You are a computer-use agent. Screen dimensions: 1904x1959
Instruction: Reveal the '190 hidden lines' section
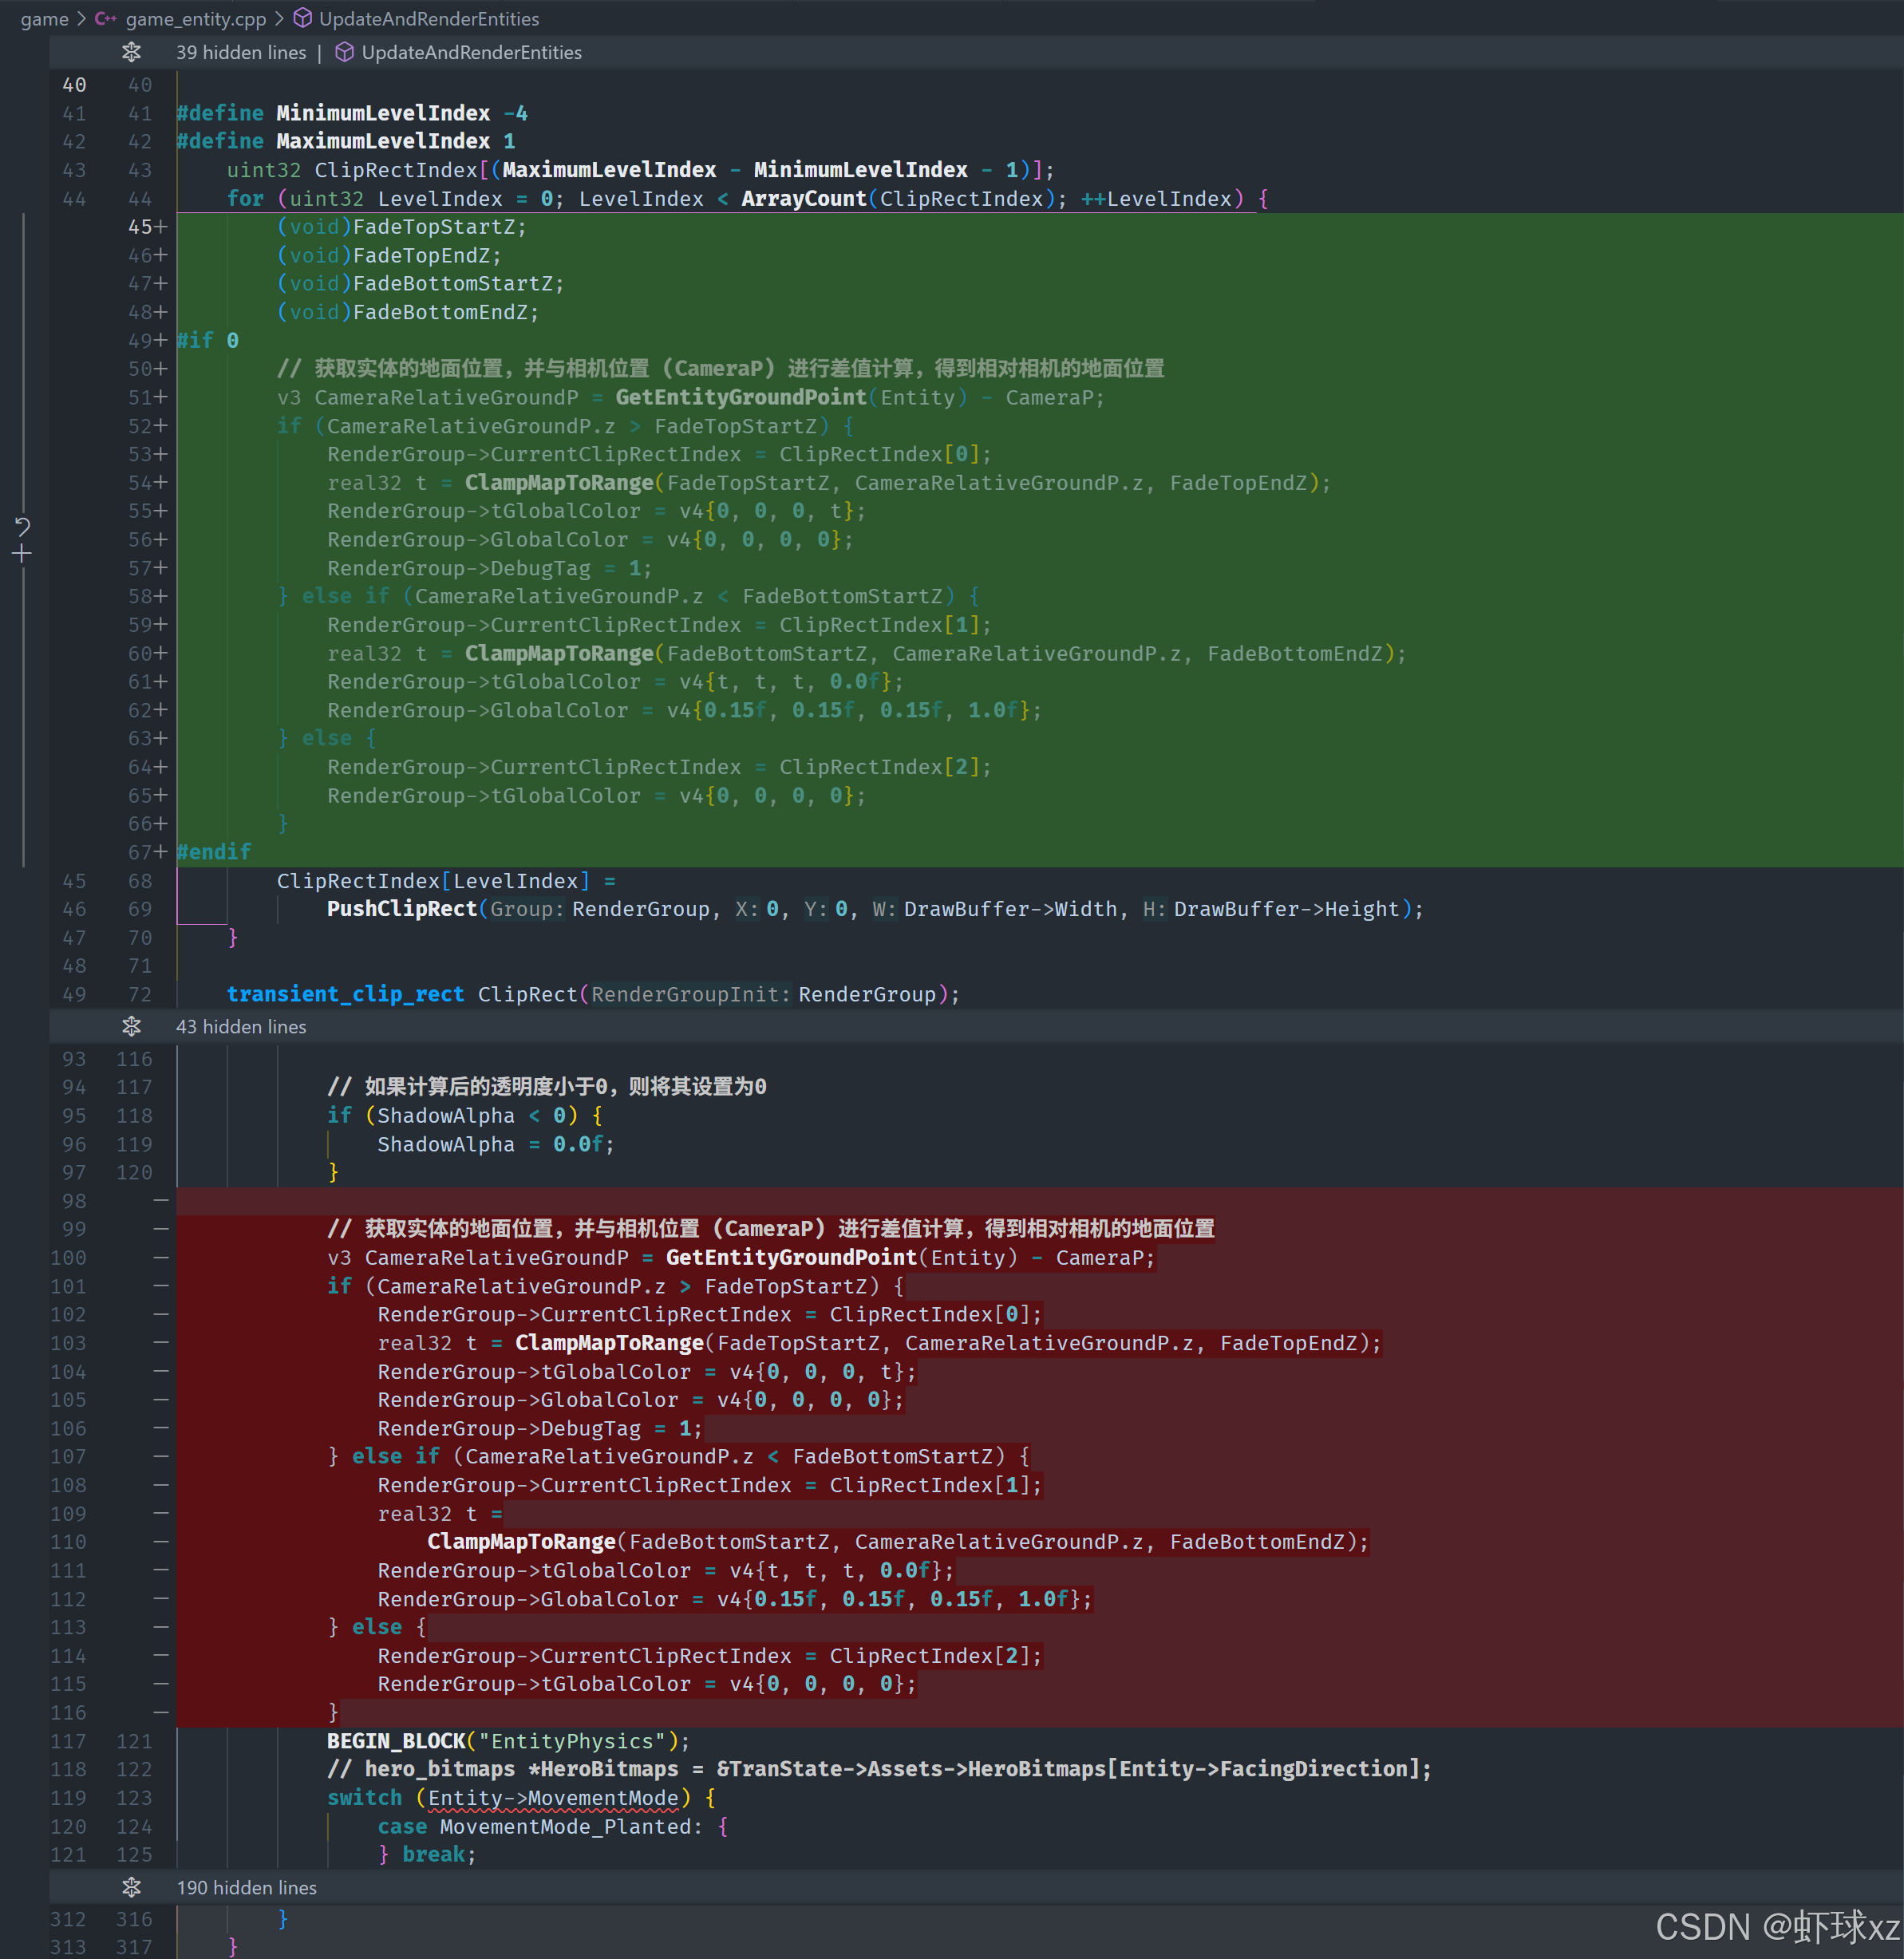[246, 1887]
